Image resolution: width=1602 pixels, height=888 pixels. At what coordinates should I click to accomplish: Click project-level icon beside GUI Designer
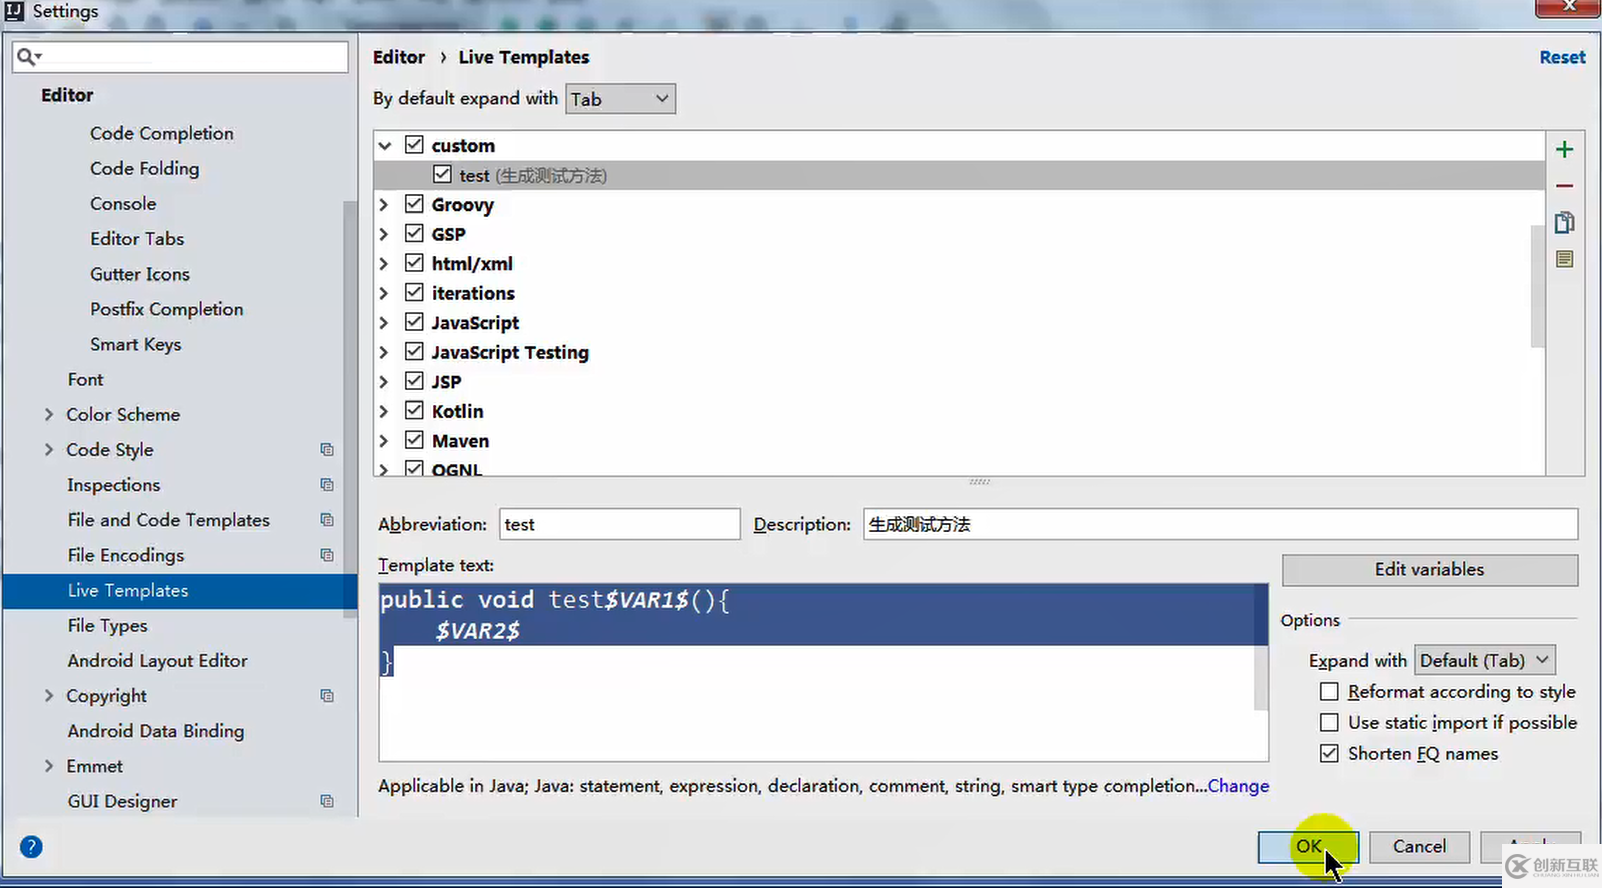[327, 801]
